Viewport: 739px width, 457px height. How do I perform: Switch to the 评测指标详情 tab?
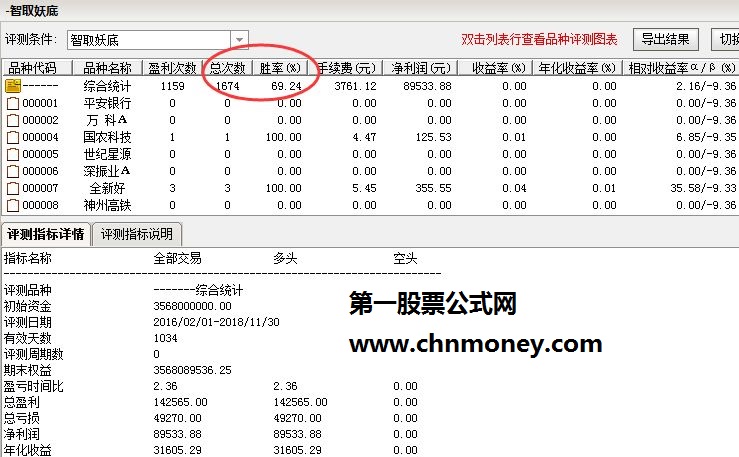coord(46,234)
